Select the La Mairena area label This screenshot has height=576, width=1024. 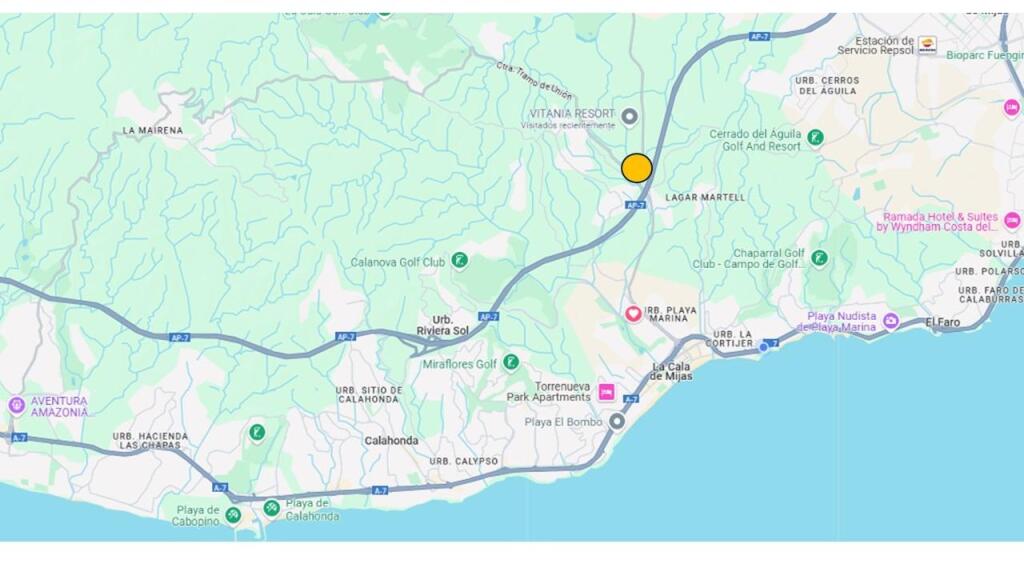tap(153, 131)
